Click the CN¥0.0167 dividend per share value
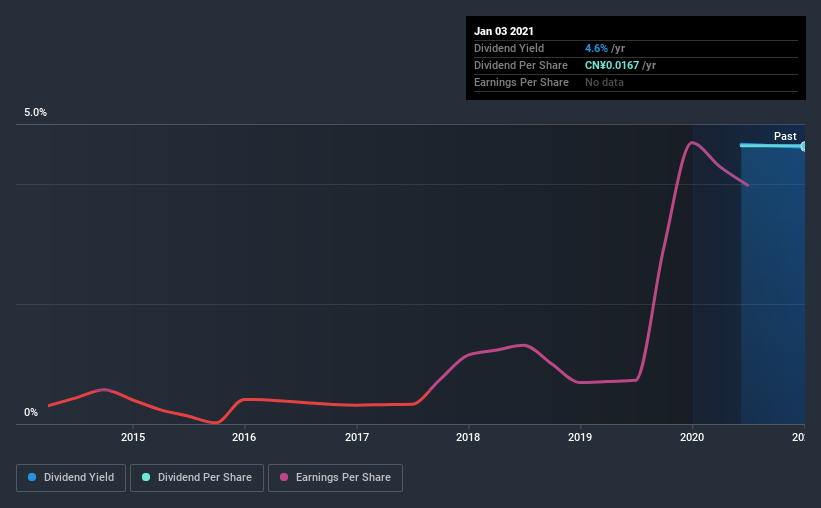Viewport: 821px width, 508px height. (612, 65)
